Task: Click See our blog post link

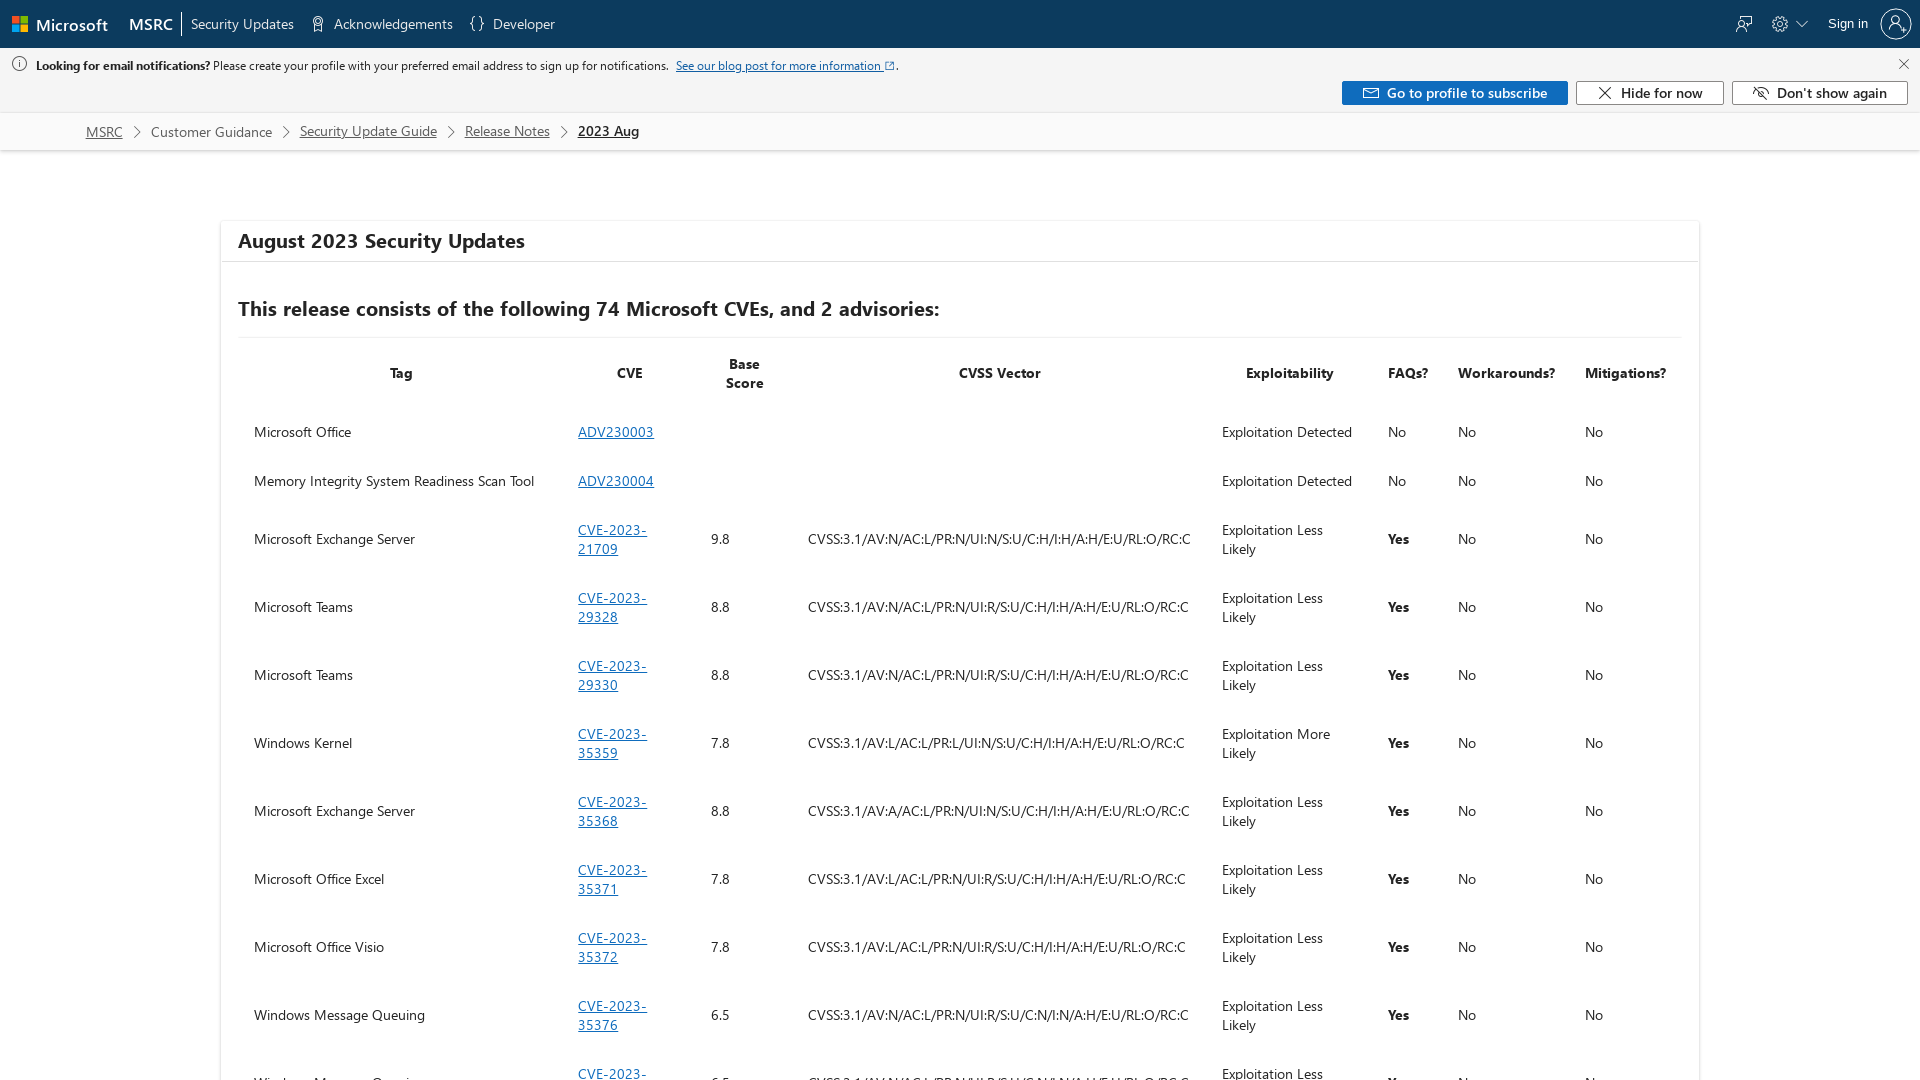Action: [x=779, y=65]
